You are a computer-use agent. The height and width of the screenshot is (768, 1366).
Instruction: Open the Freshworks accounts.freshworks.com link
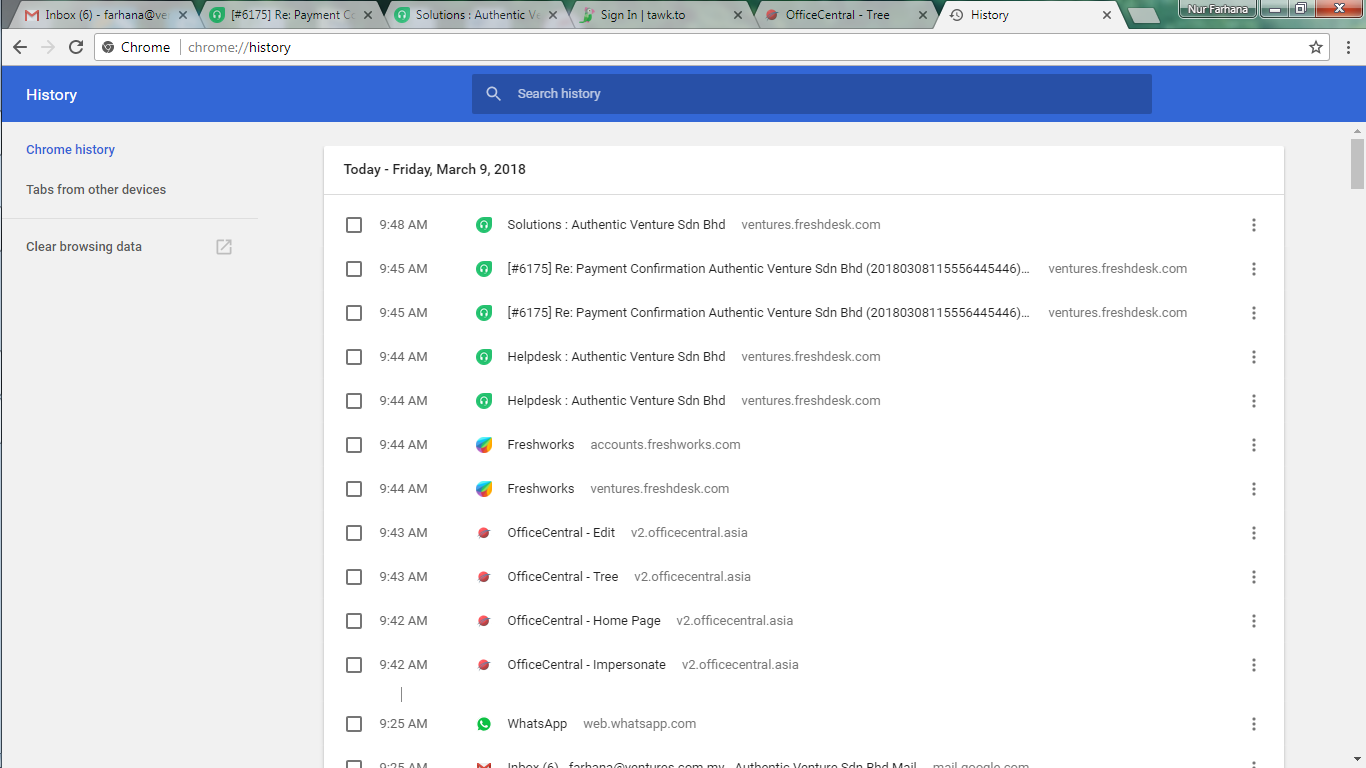click(x=541, y=445)
